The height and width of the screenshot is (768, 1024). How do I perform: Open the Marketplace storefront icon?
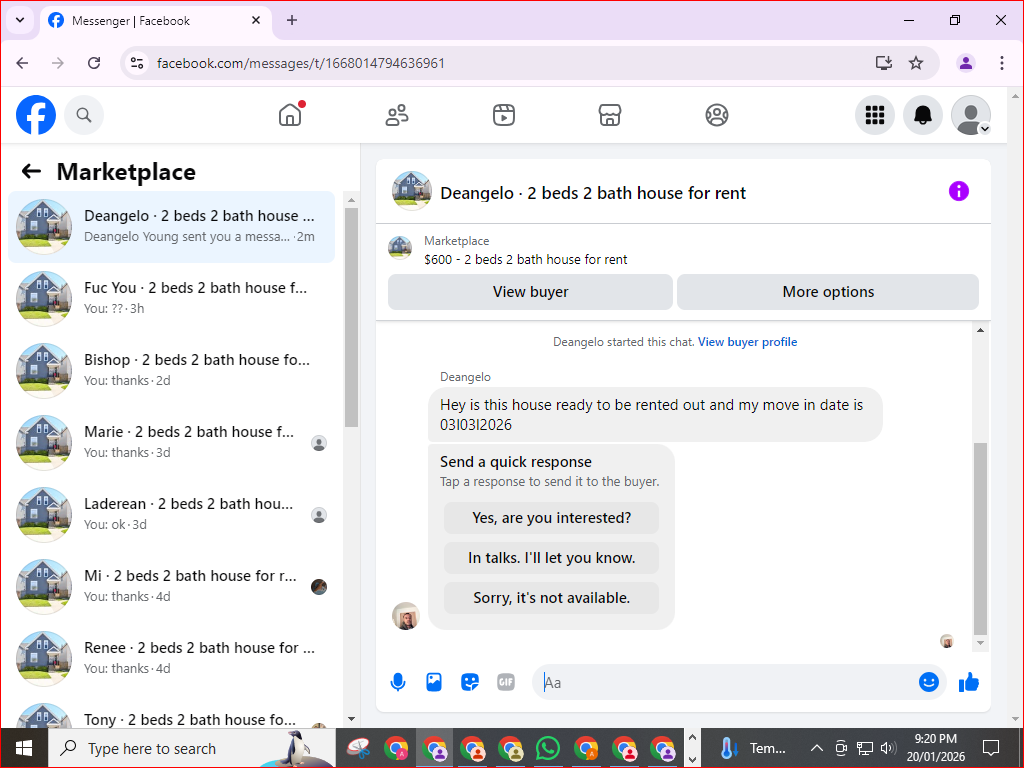coord(610,115)
